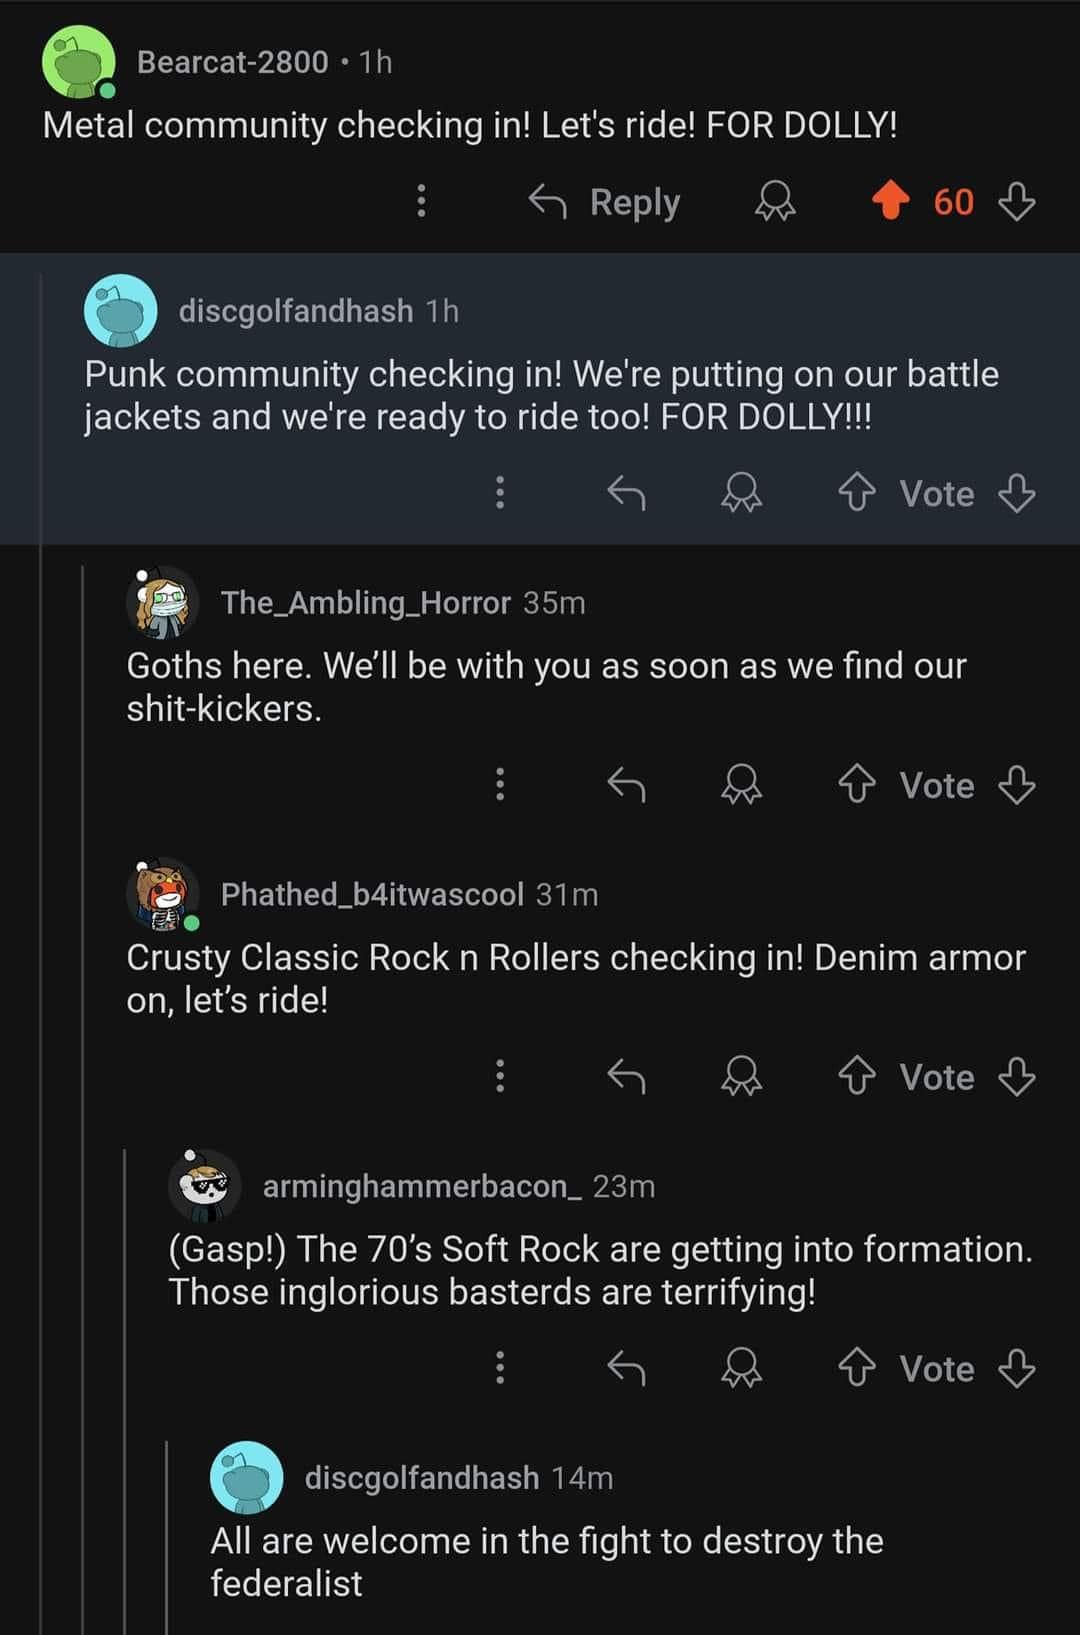Screen dimensions: 1080x1635
Task: Give award to Bearcat-2800's comment
Action: coord(774,202)
